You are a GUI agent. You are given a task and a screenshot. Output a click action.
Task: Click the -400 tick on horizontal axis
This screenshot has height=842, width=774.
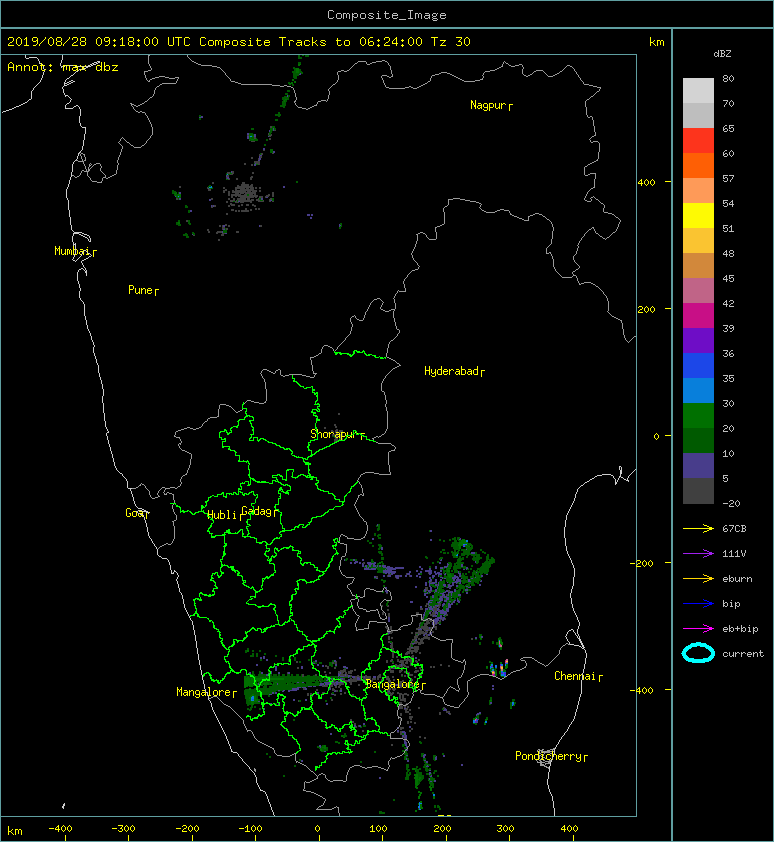[x=60, y=829]
